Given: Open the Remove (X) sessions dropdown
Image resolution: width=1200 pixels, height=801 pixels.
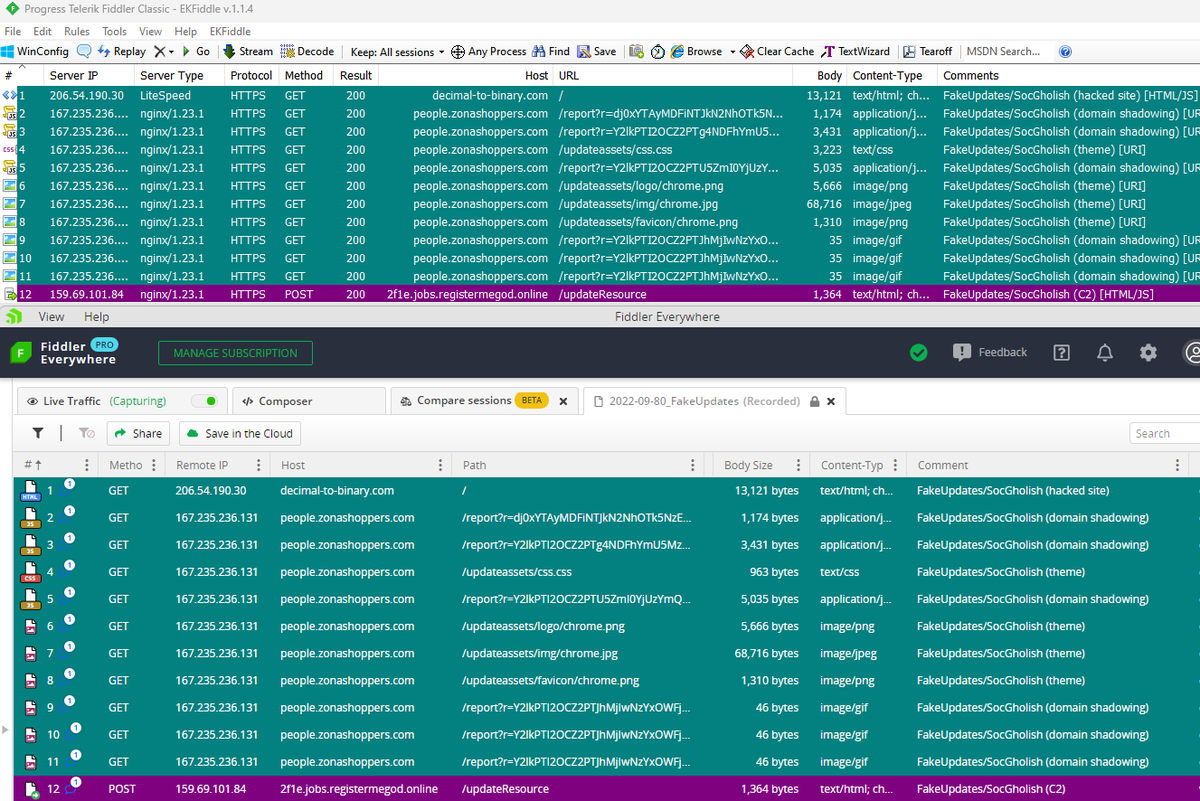Looking at the screenshot, I should click(165, 51).
